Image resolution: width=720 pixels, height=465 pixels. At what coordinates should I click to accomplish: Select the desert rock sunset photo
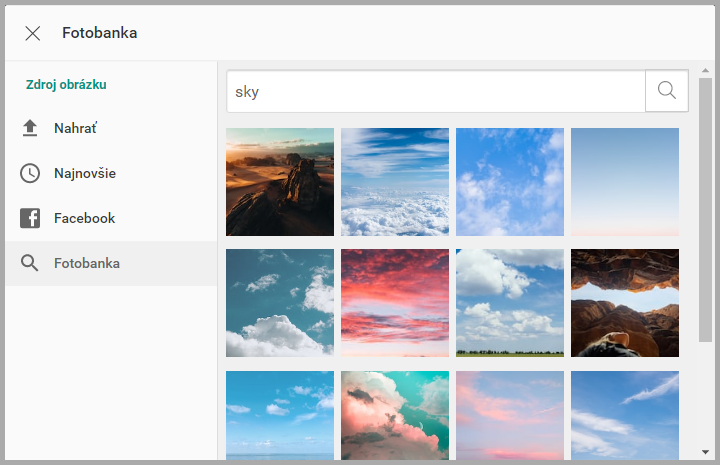click(x=280, y=182)
